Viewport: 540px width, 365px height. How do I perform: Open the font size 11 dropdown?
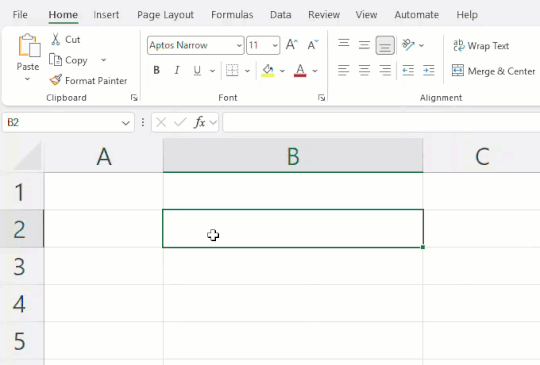275,45
